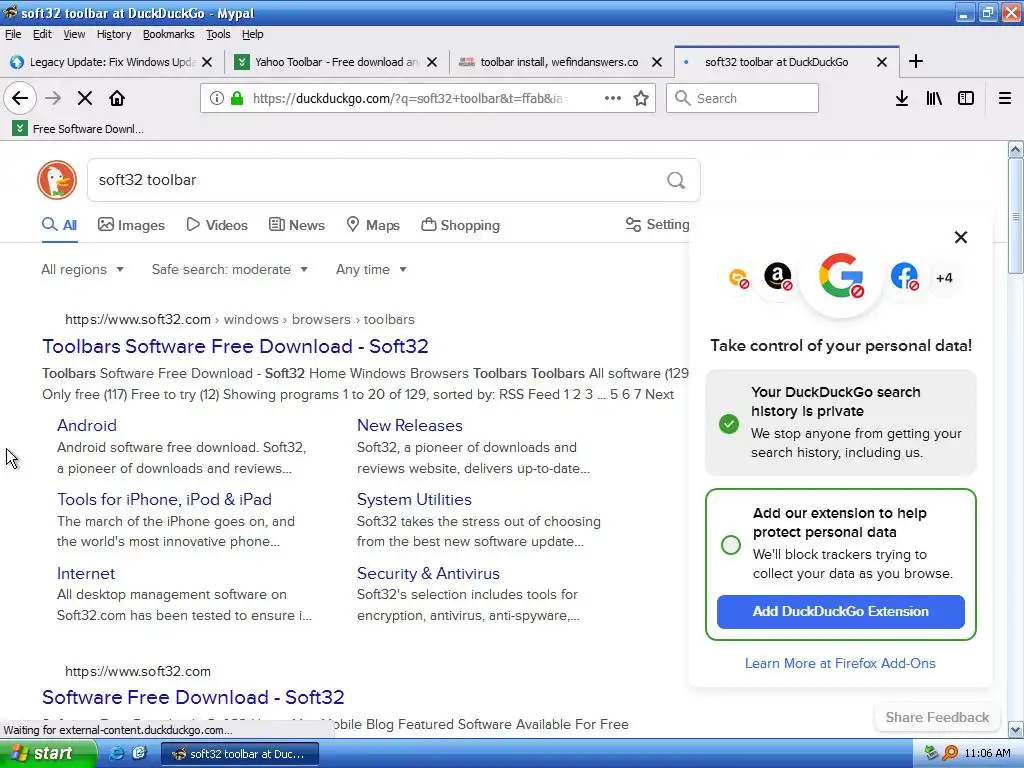Open page actions three-dot menu
Image resolution: width=1024 pixels, height=768 pixels.
(x=613, y=98)
